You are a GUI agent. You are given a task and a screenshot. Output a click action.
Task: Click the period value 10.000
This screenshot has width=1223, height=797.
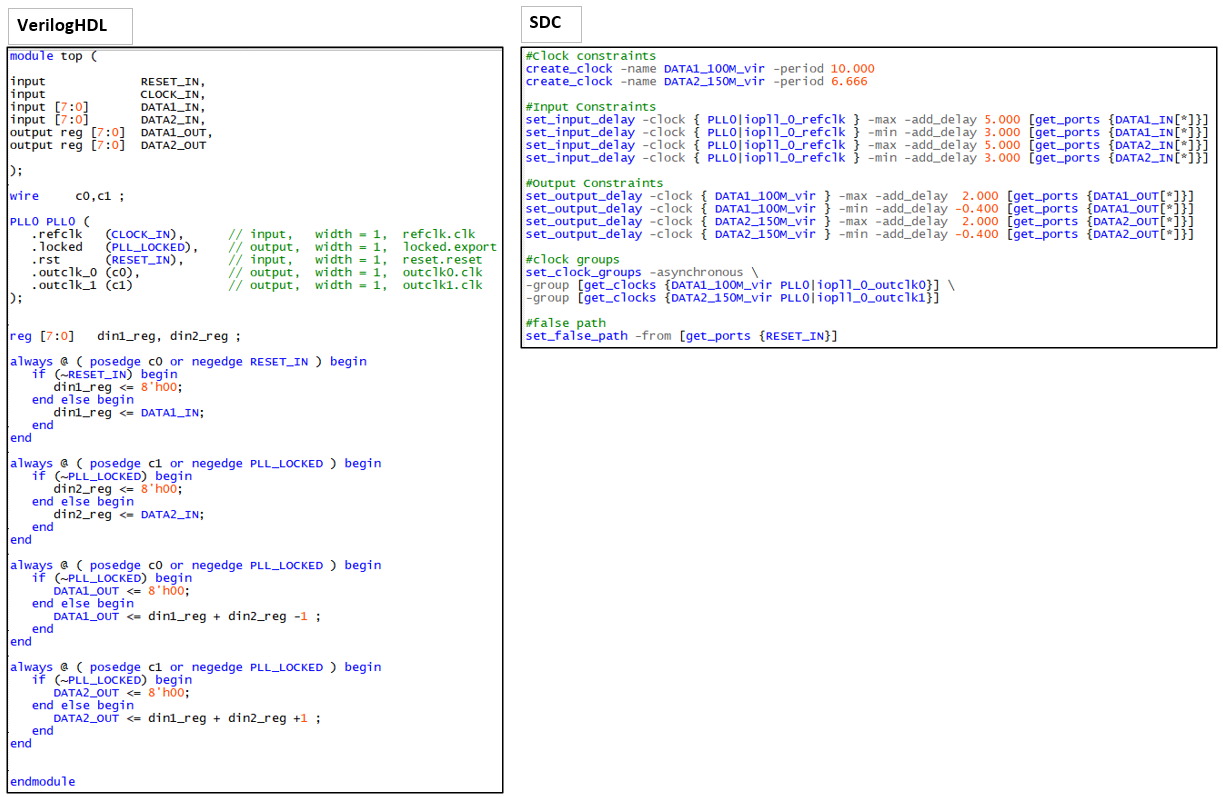point(852,69)
